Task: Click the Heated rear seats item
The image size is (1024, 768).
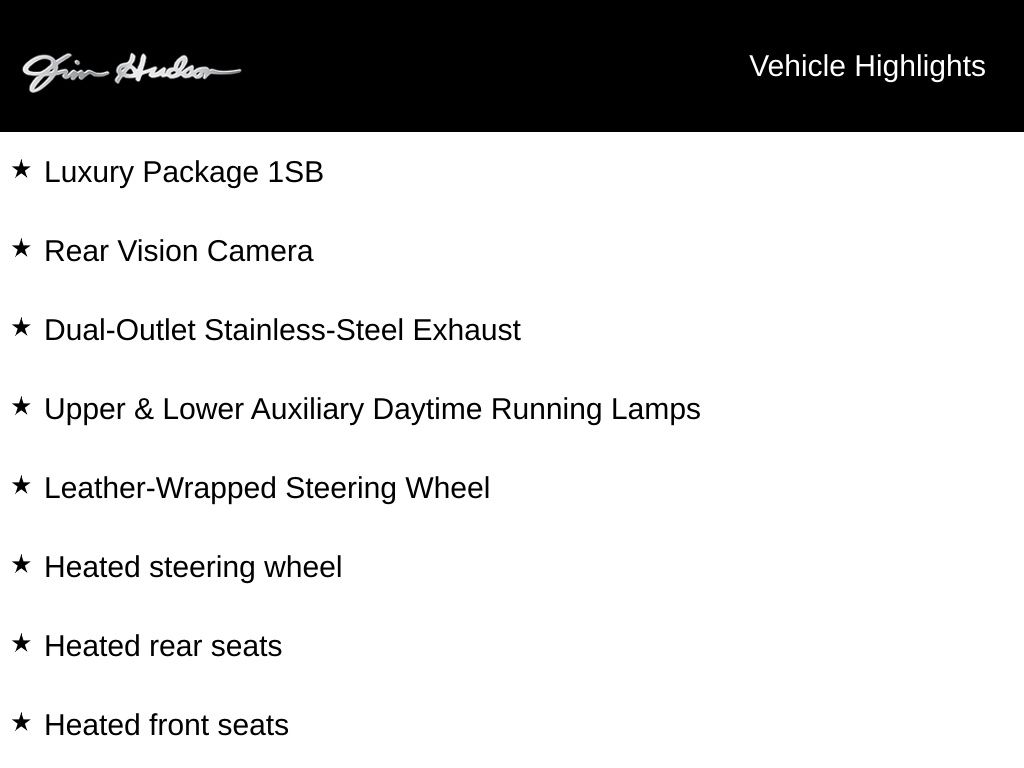Action: (x=163, y=646)
